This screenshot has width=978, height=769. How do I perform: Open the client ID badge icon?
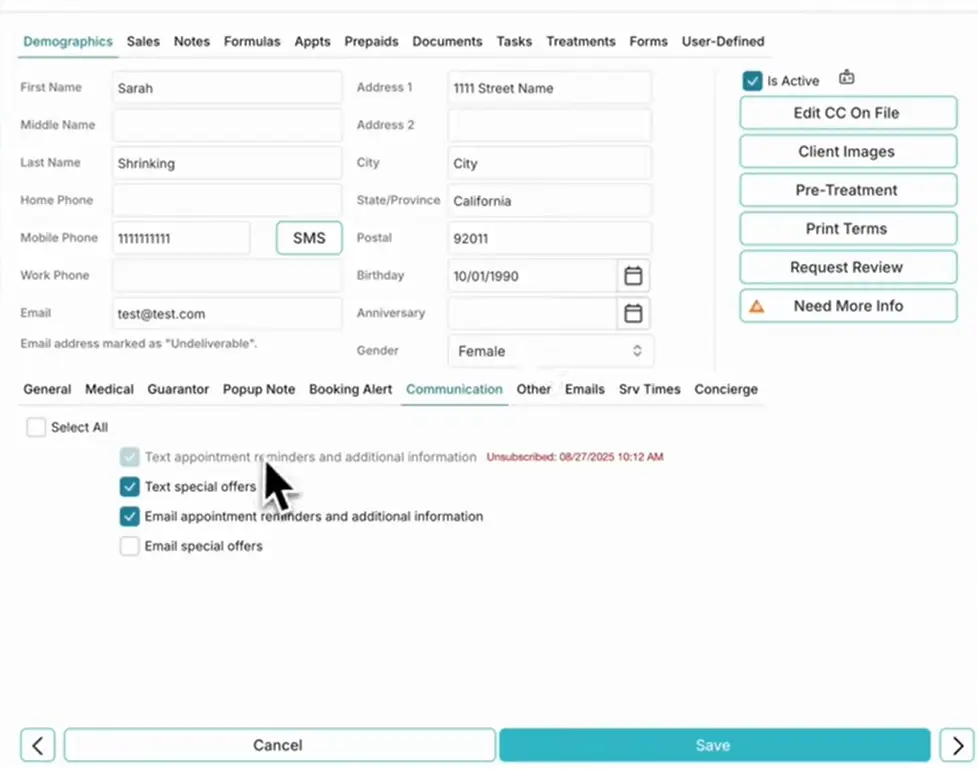coord(846,77)
